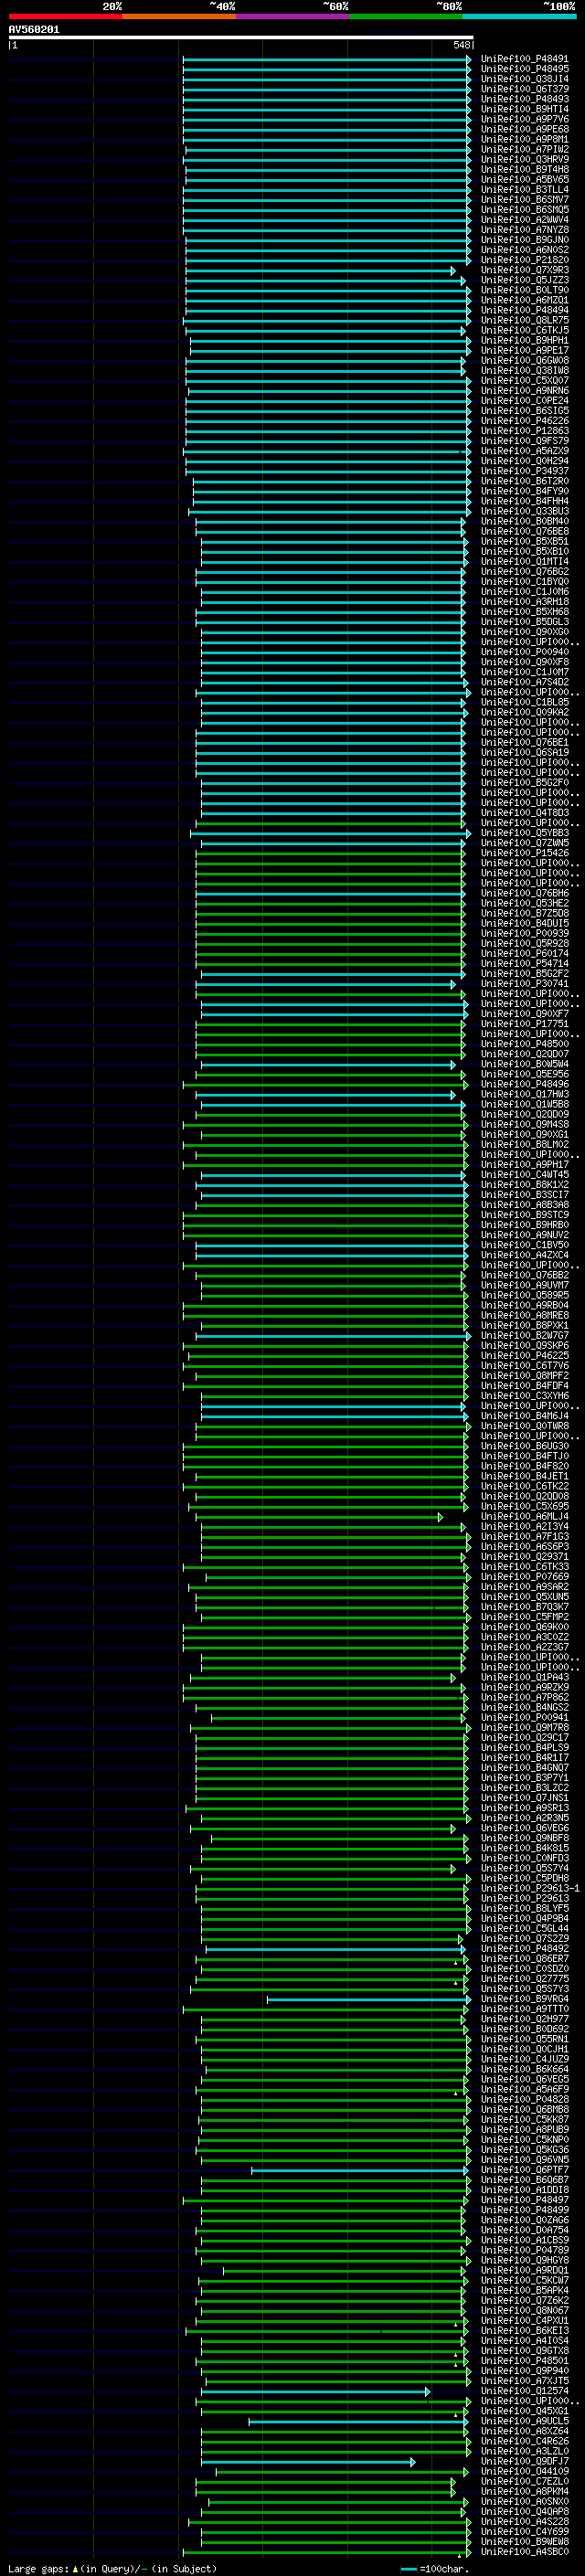The width and height of the screenshot is (585, 2576).
Task: Select hit label UniRef100_C1BV50
Action: pos(524,1245)
